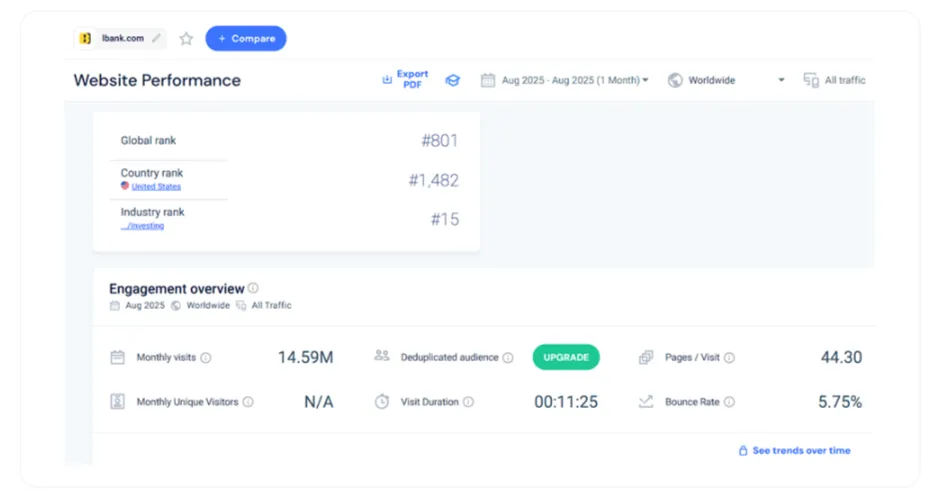Click the Bounce Rate info icon

[x=729, y=402]
